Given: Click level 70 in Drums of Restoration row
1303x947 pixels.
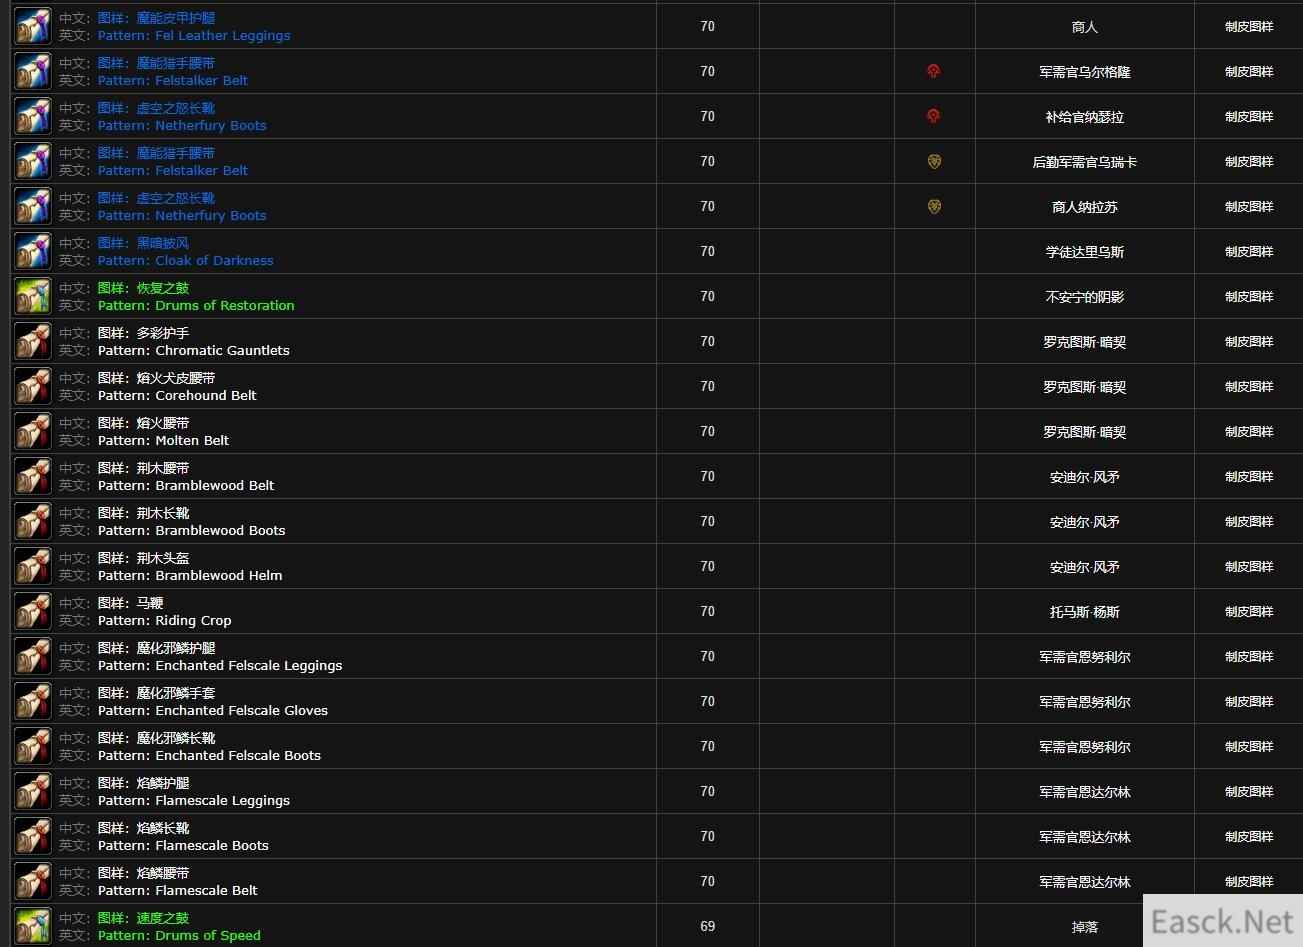Looking at the screenshot, I should tap(708, 296).
